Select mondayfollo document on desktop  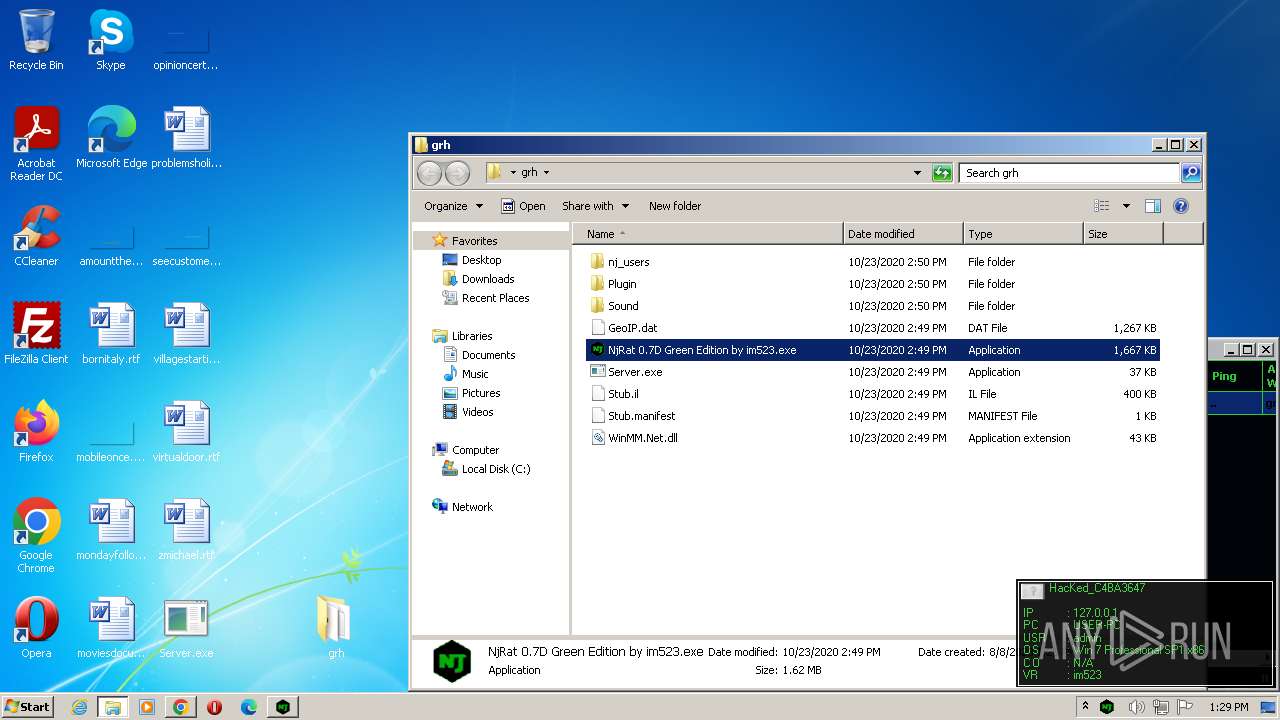click(x=111, y=530)
